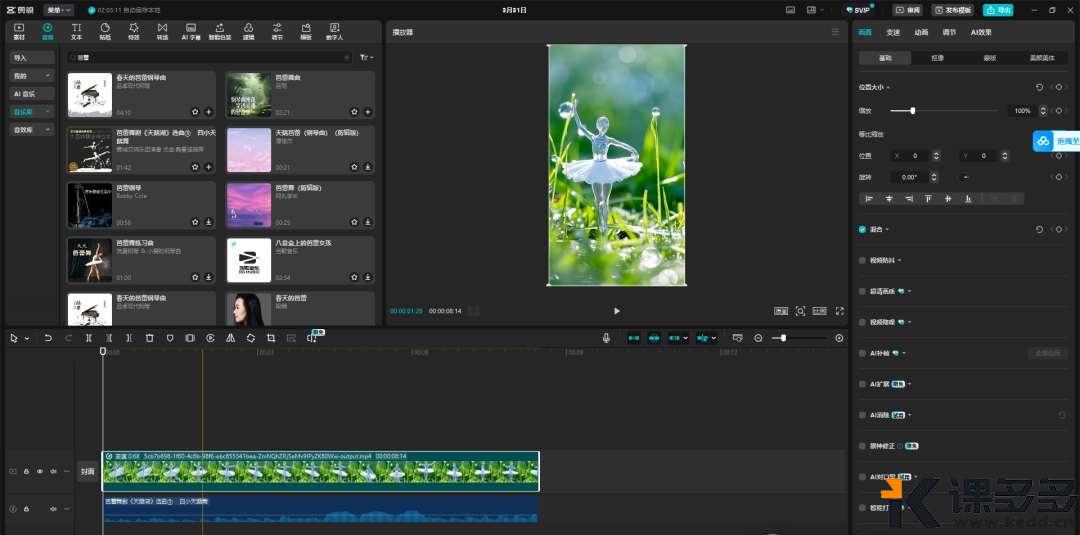Image resolution: width=1080 pixels, height=535 pixels.
Task: Click the 导出 export button
Action: (997, 10)
